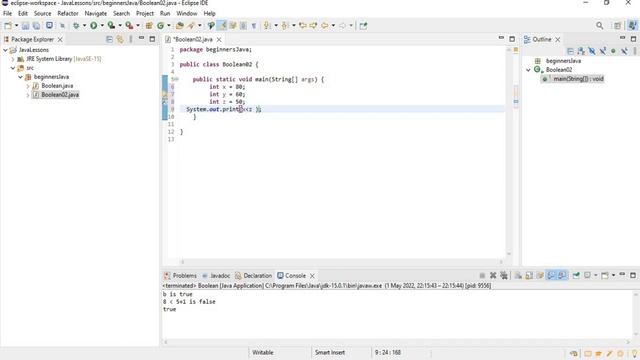Click the Open Perspective icon
The image size is (640, 360).
pos(618,25)
